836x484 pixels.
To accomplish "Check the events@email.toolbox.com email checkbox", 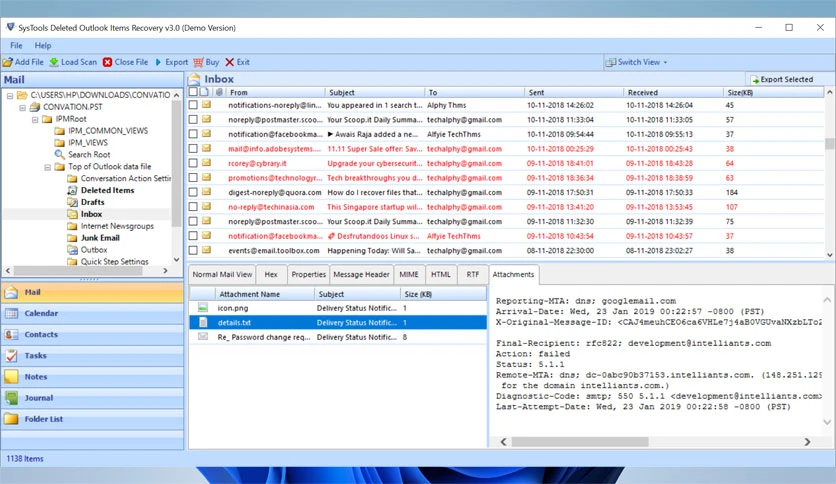I will click(193, 250).
